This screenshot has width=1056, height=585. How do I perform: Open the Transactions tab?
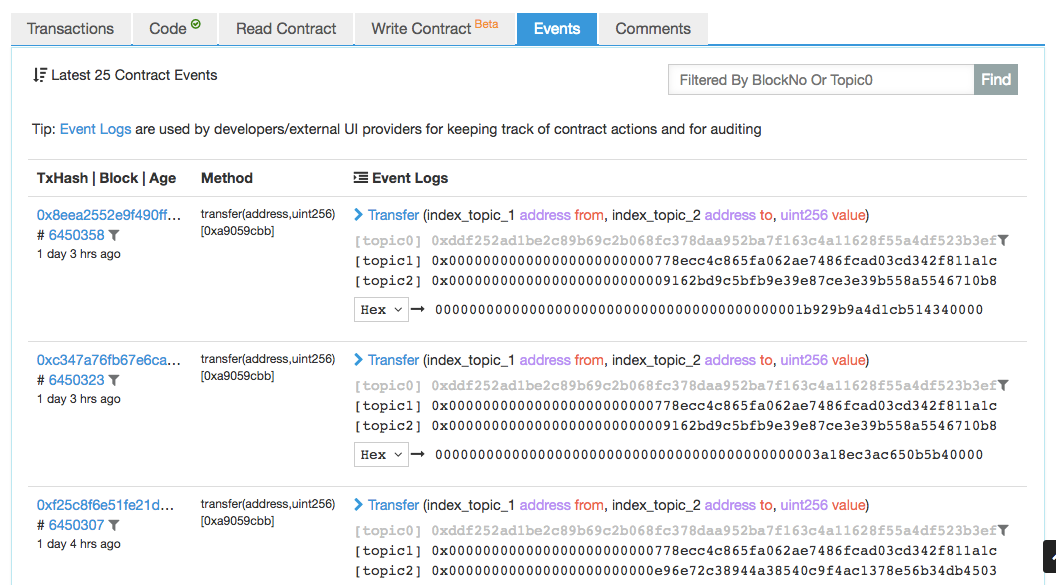pyautogui.click(x=71, y=29)
